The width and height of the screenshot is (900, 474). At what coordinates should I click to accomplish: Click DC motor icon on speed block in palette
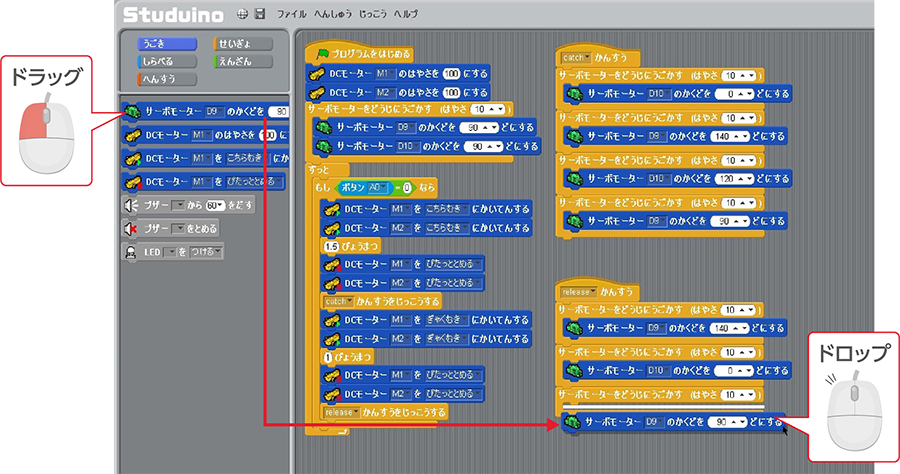click(x=132, y=134)
